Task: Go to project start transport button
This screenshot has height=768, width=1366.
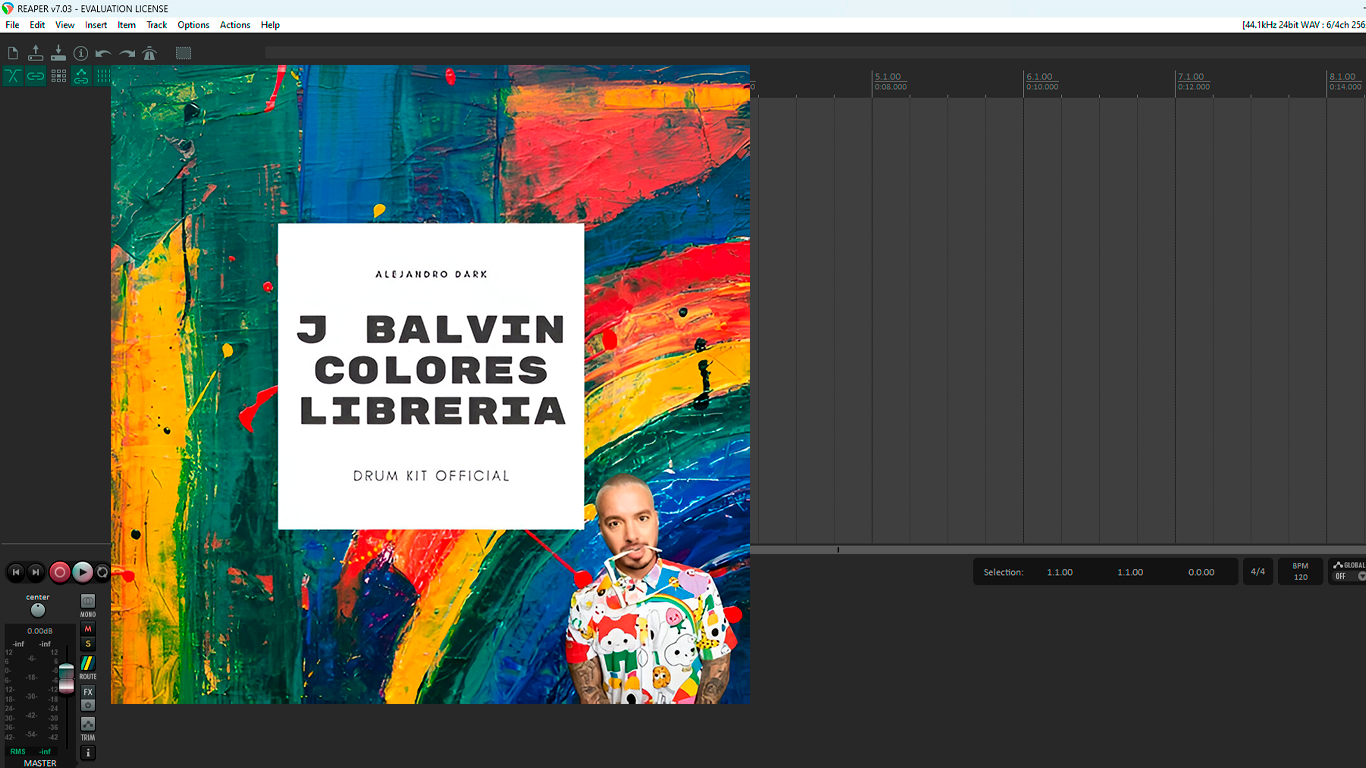Action: (16, 572)
